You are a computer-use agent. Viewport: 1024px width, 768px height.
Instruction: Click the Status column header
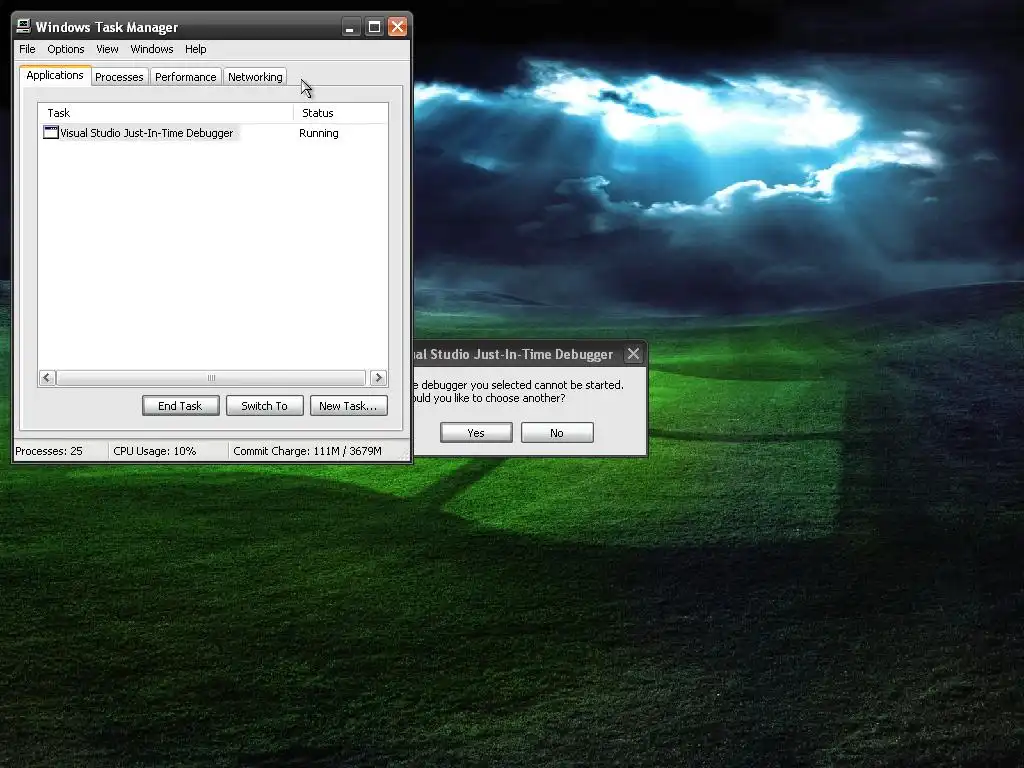point(340,113)
